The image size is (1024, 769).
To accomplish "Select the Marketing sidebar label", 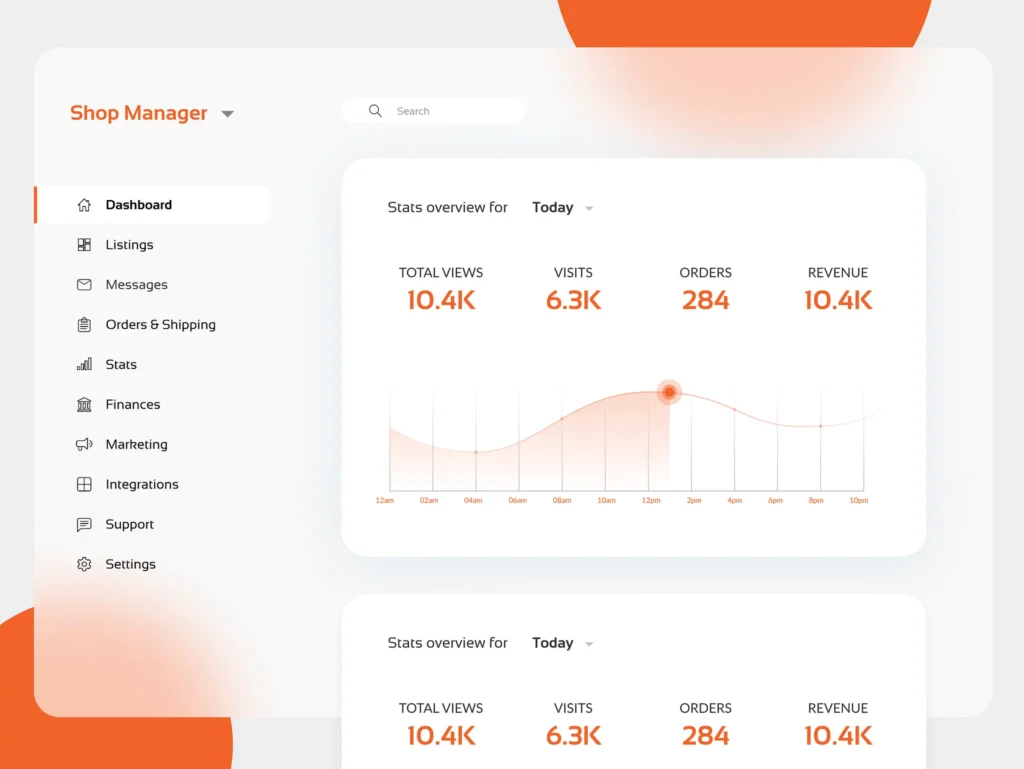I will [x=136, y=445].
